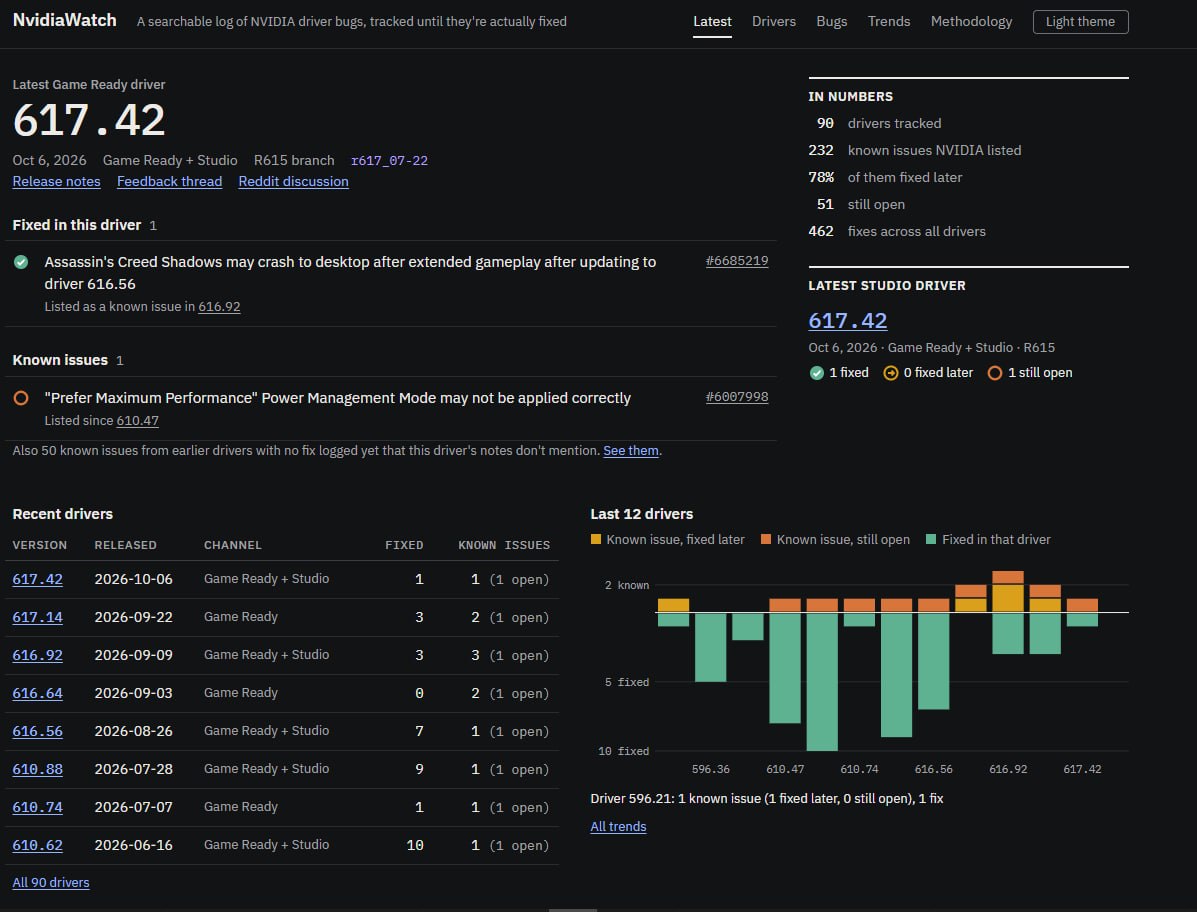The image size is (1197, 912).
Task: Click the green fixed checkmark beside Assassin's Creed Shadows
Action: click(x=21, y=263)
